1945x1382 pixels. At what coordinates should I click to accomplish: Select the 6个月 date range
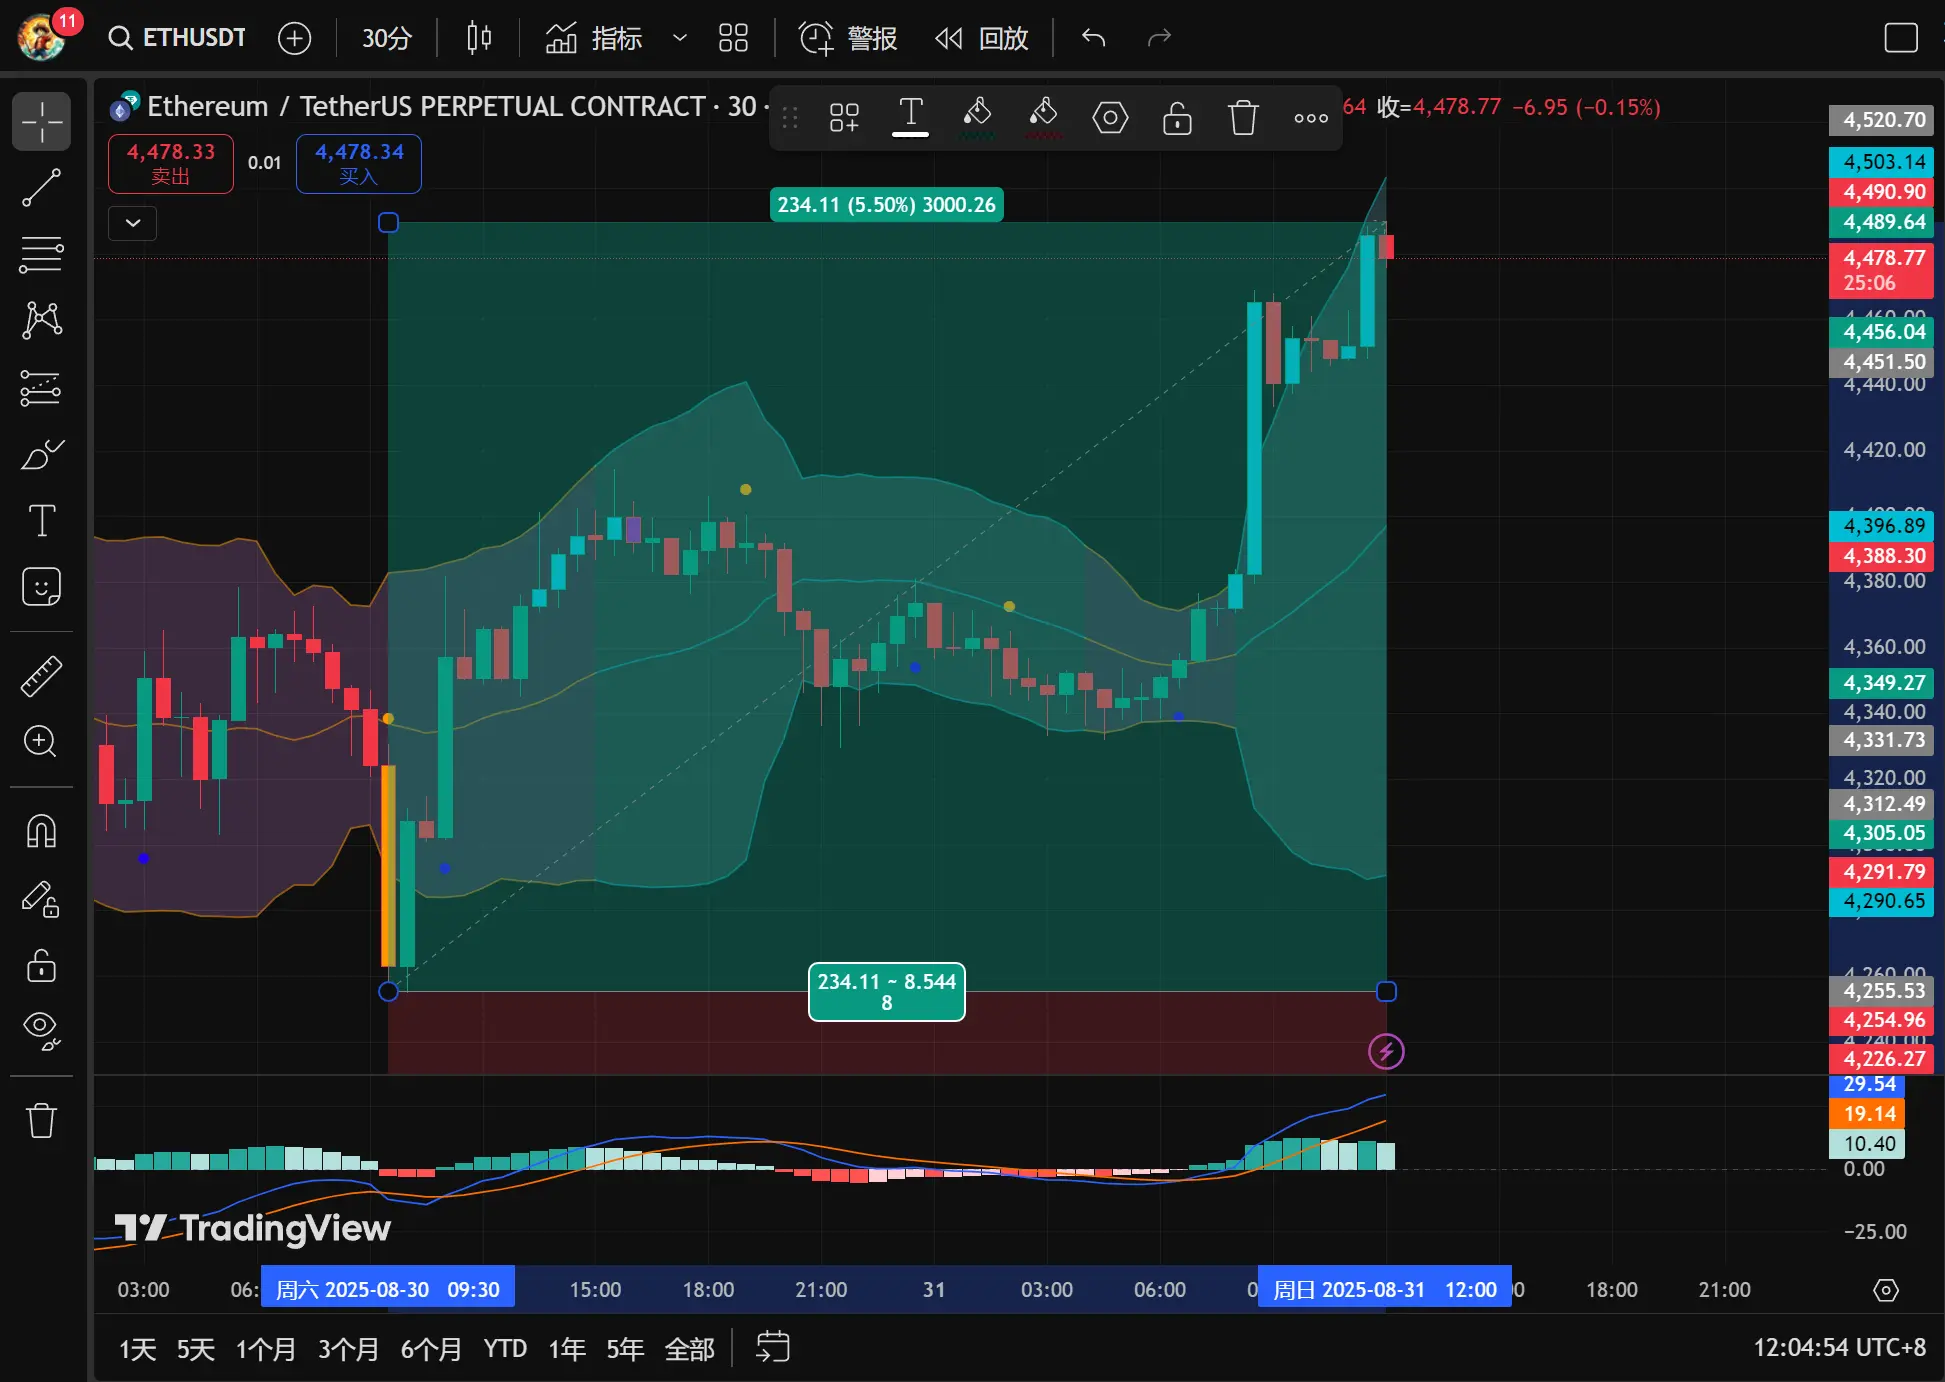coord(431,1349)
